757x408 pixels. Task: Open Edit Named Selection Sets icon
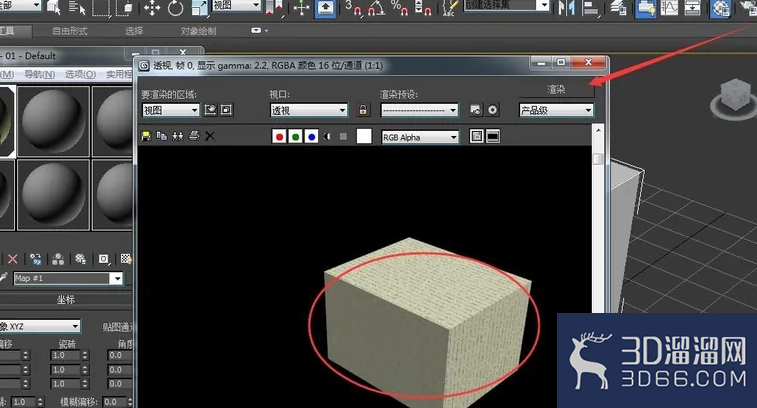point(450,8)
